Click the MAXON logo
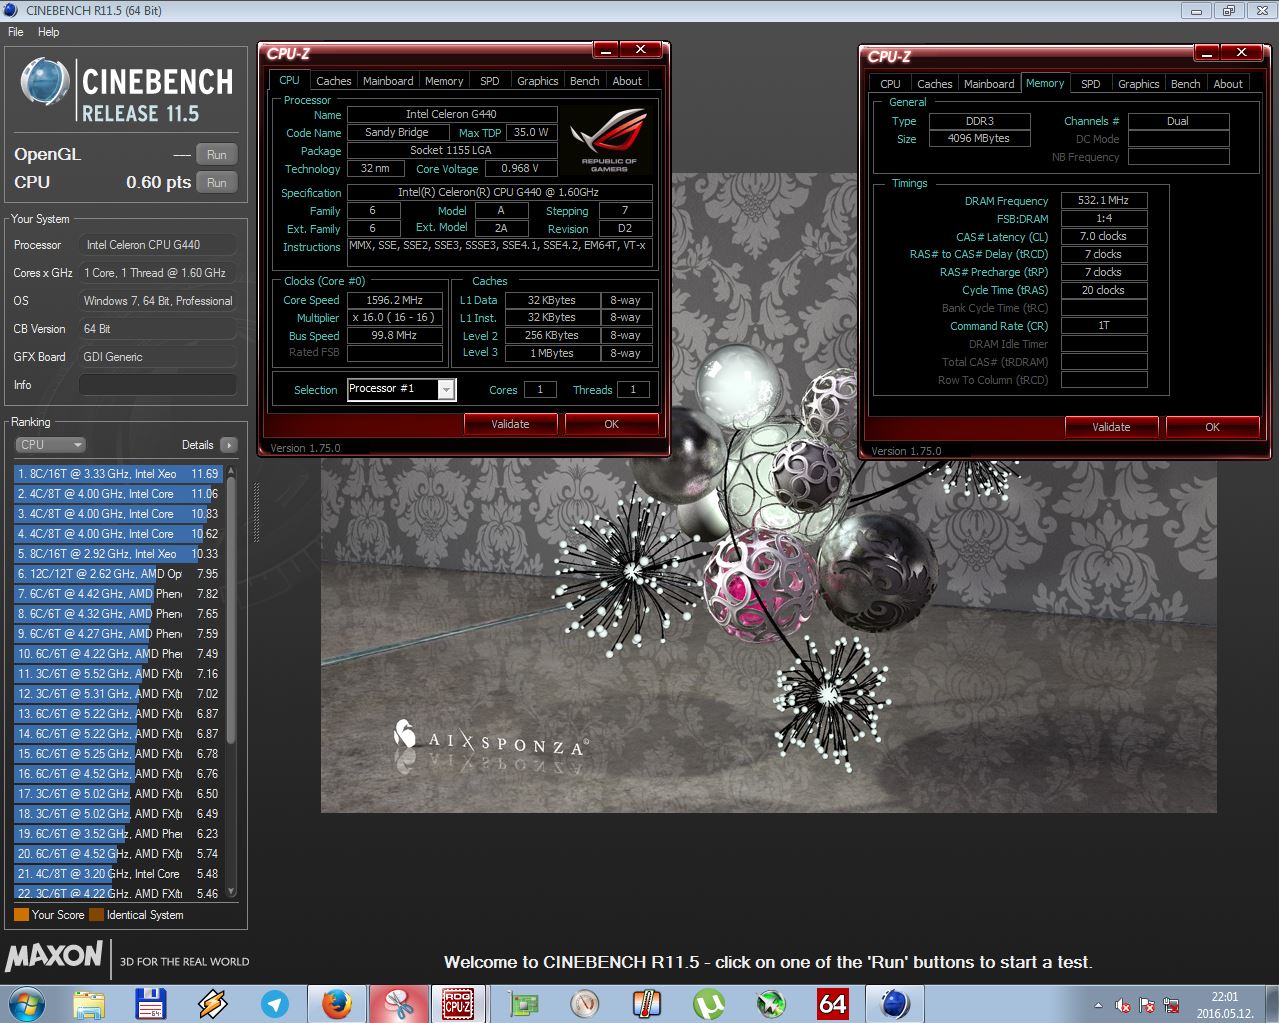Viewport: 1279px width, 1023px height. tap(54, 957)
